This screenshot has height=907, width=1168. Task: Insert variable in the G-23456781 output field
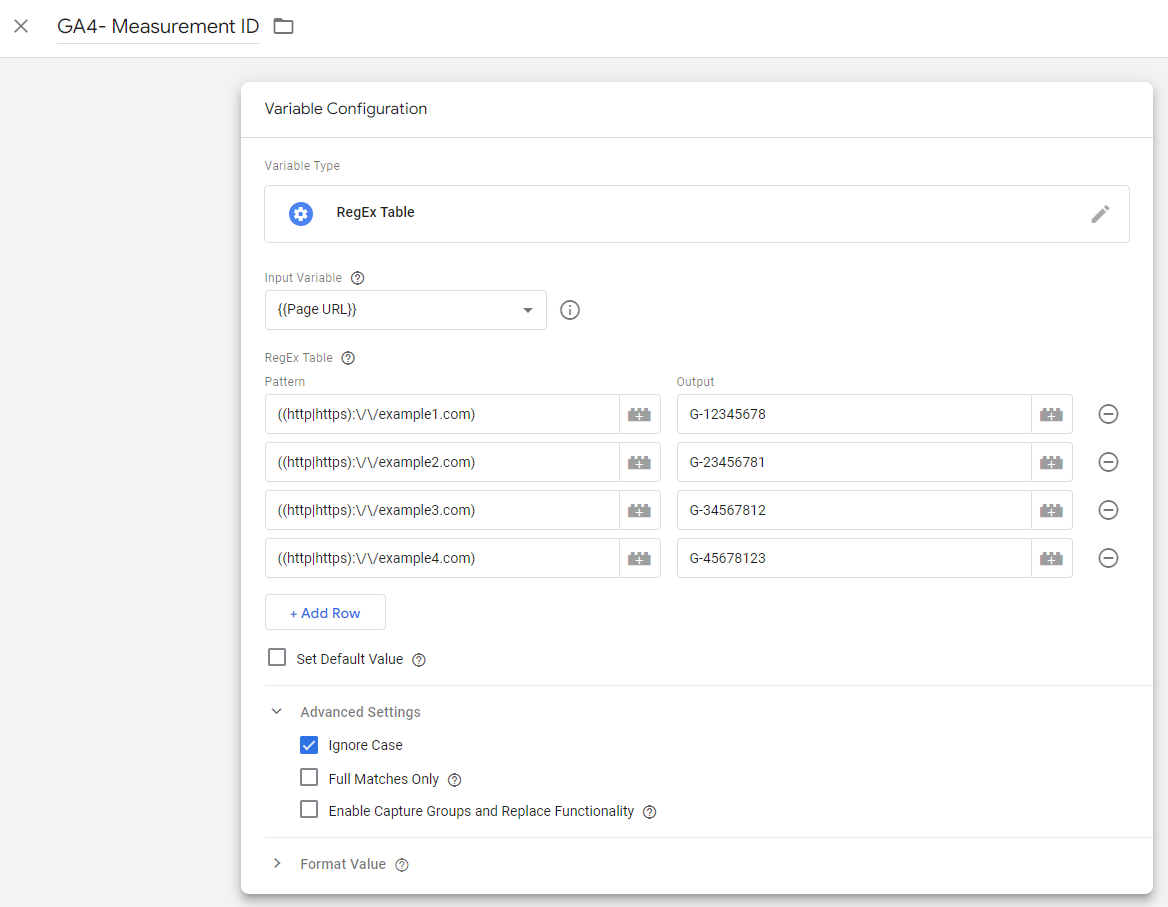1051,462
